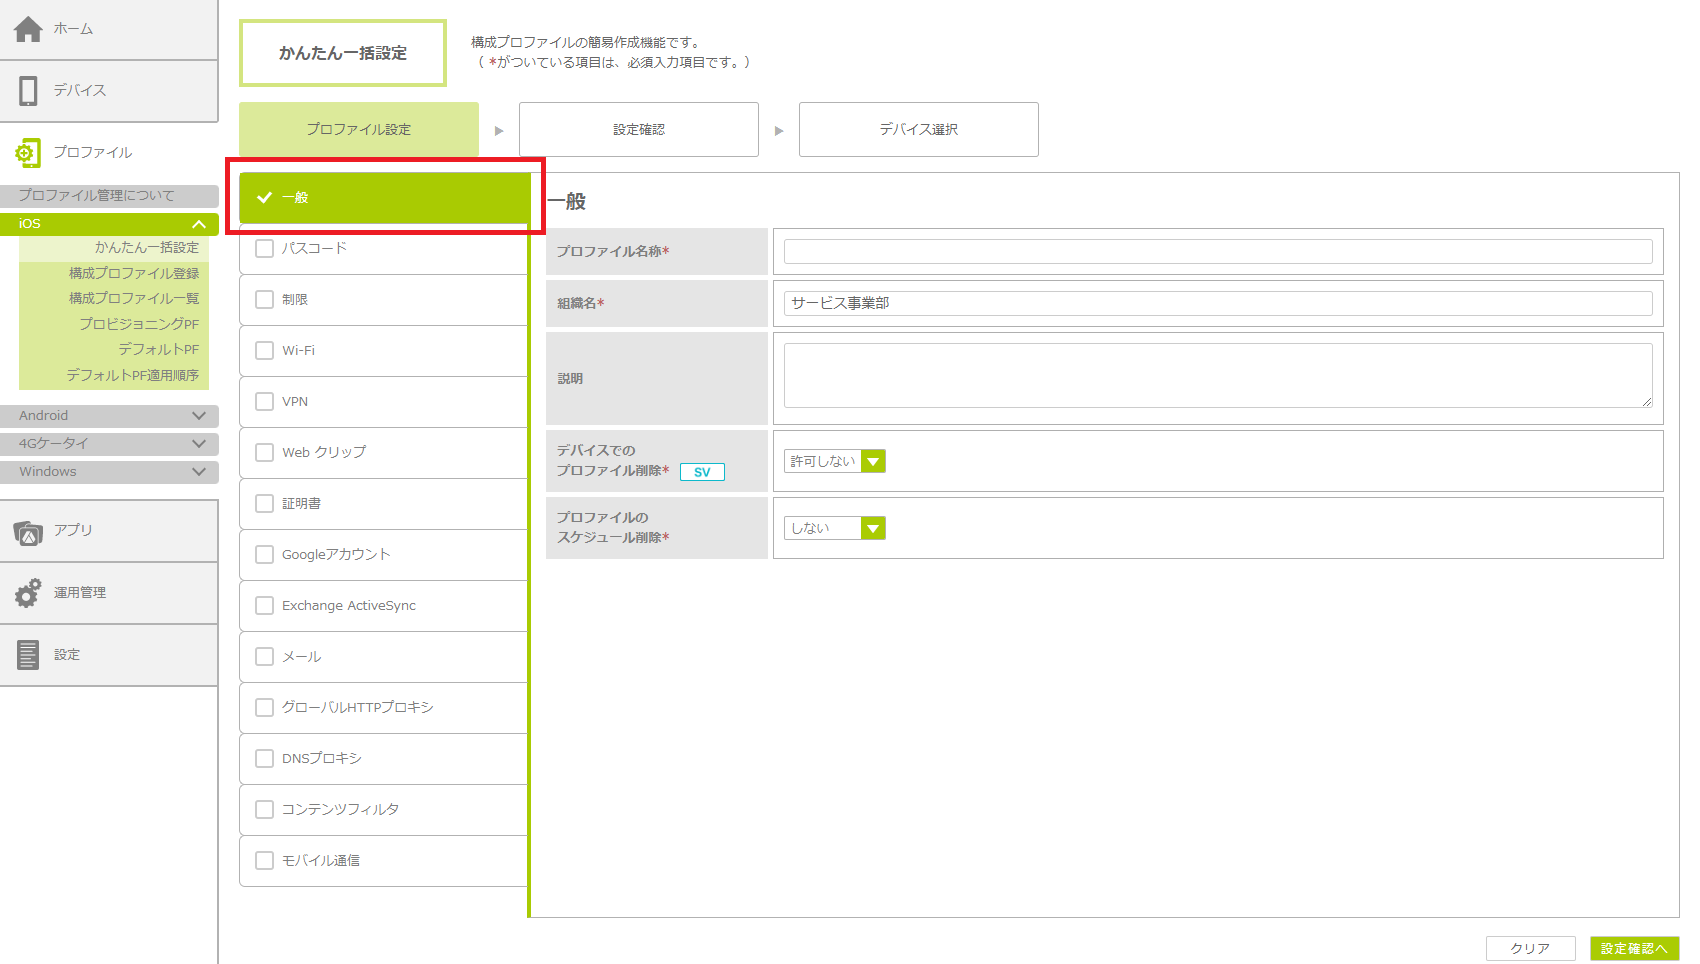This screenshot has width=1700, height=964.
Task: Open Apps via its sidebar icon
Action: 28,532
